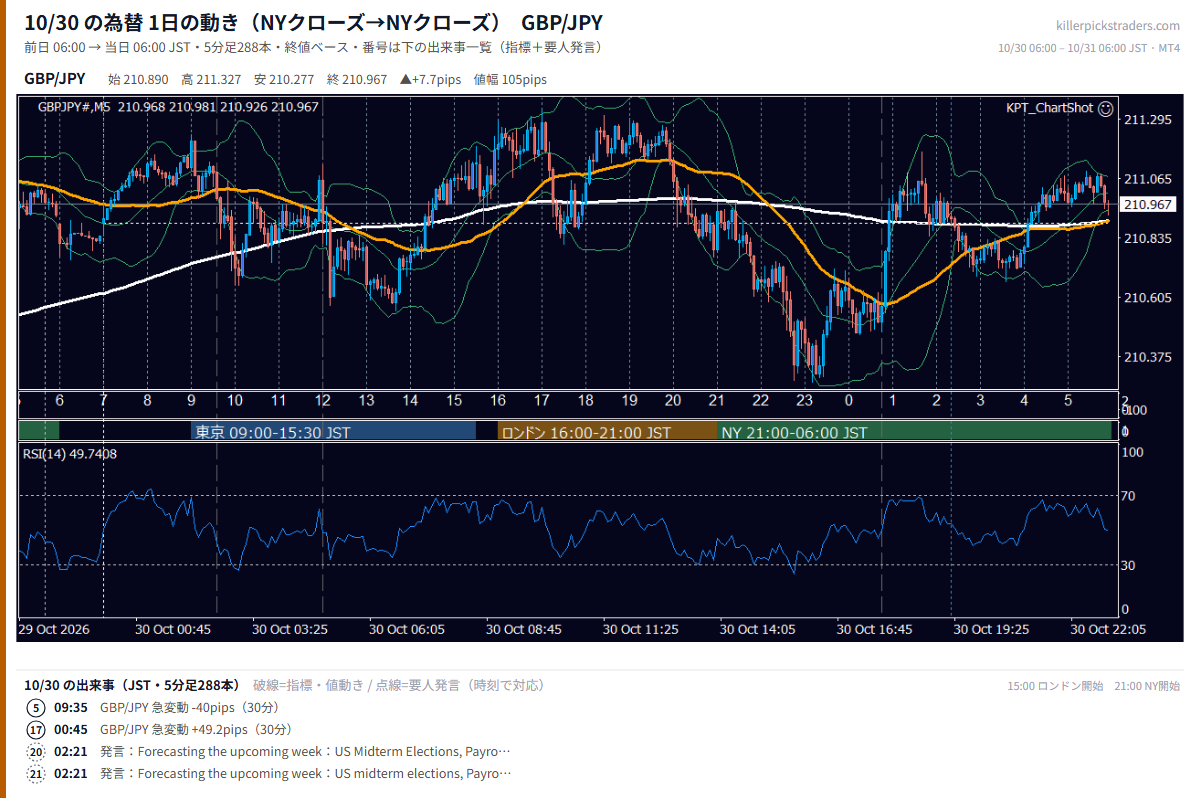
Task: Click the ▲+7.7pips change value
Action: [x=430, y=80]
